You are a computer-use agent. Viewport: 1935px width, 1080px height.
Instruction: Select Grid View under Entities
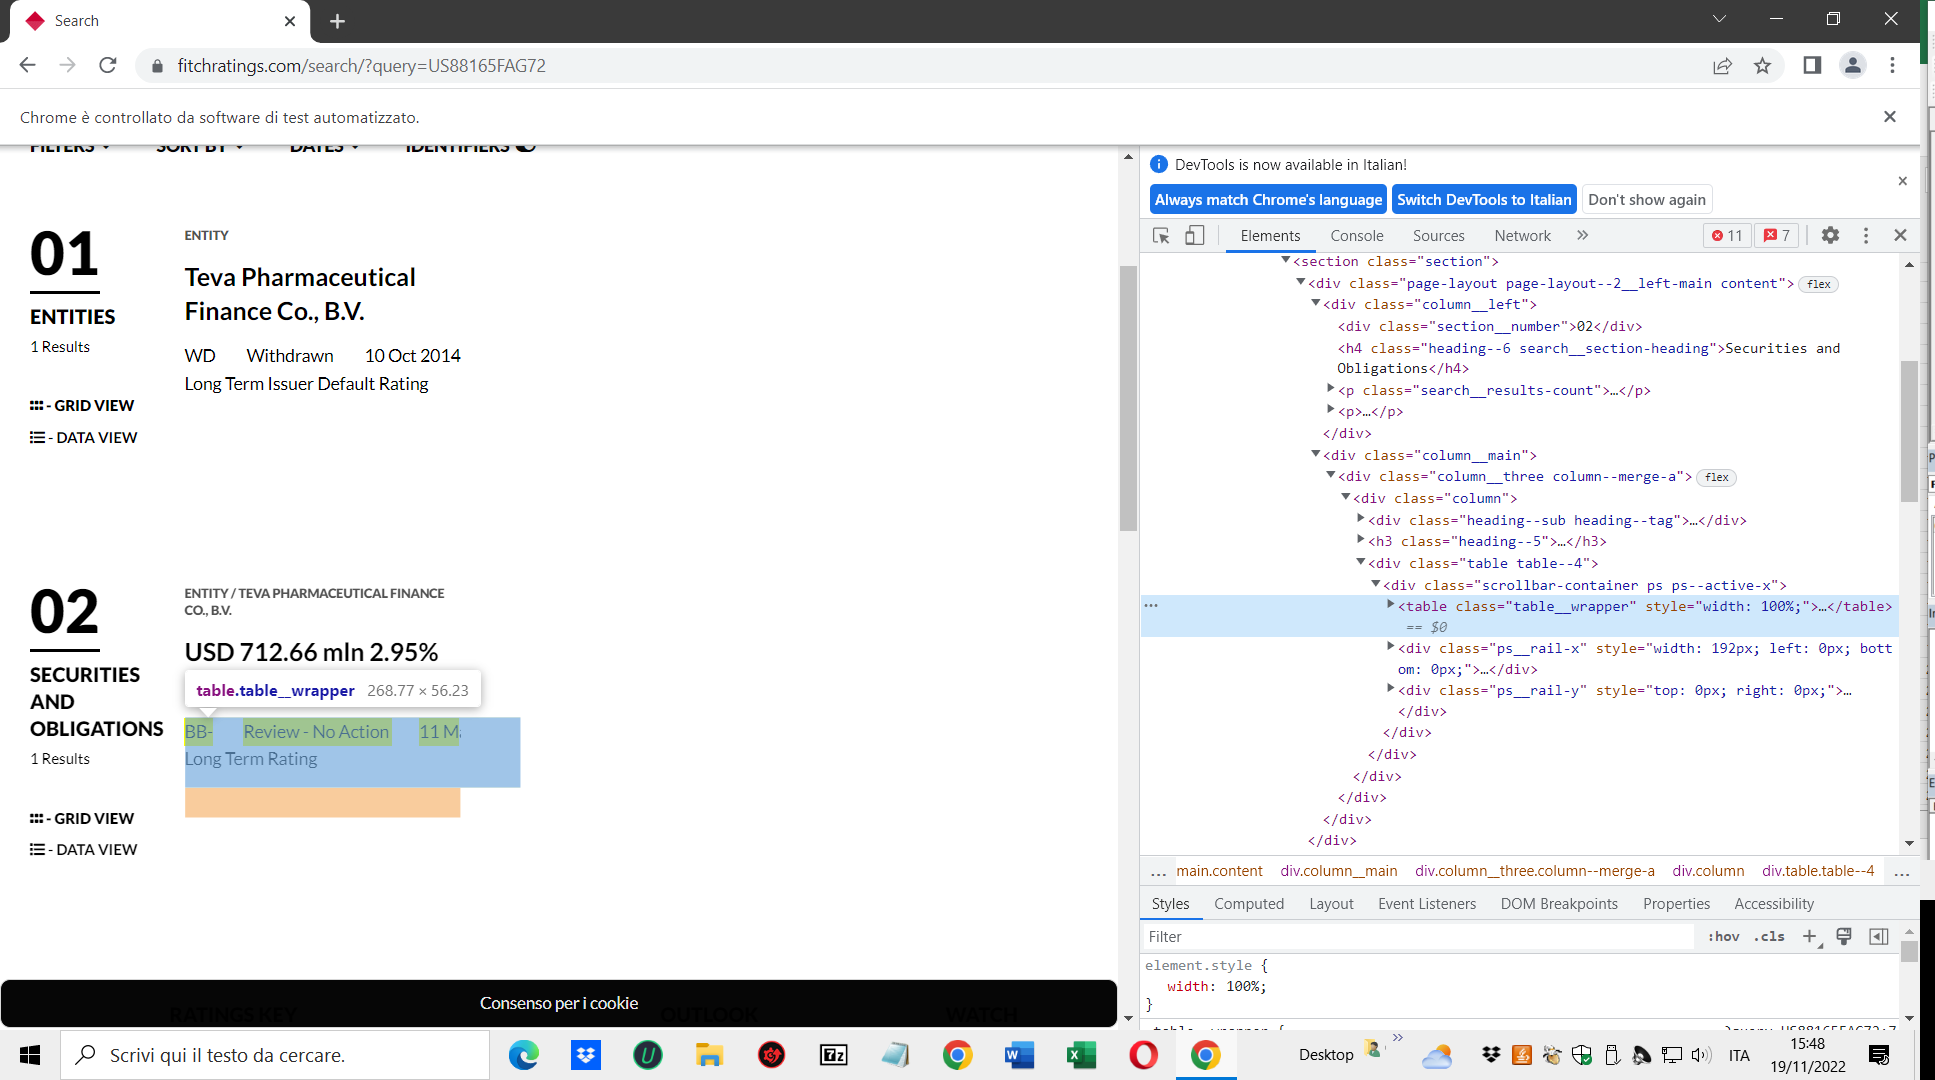[x=82, y=405]
